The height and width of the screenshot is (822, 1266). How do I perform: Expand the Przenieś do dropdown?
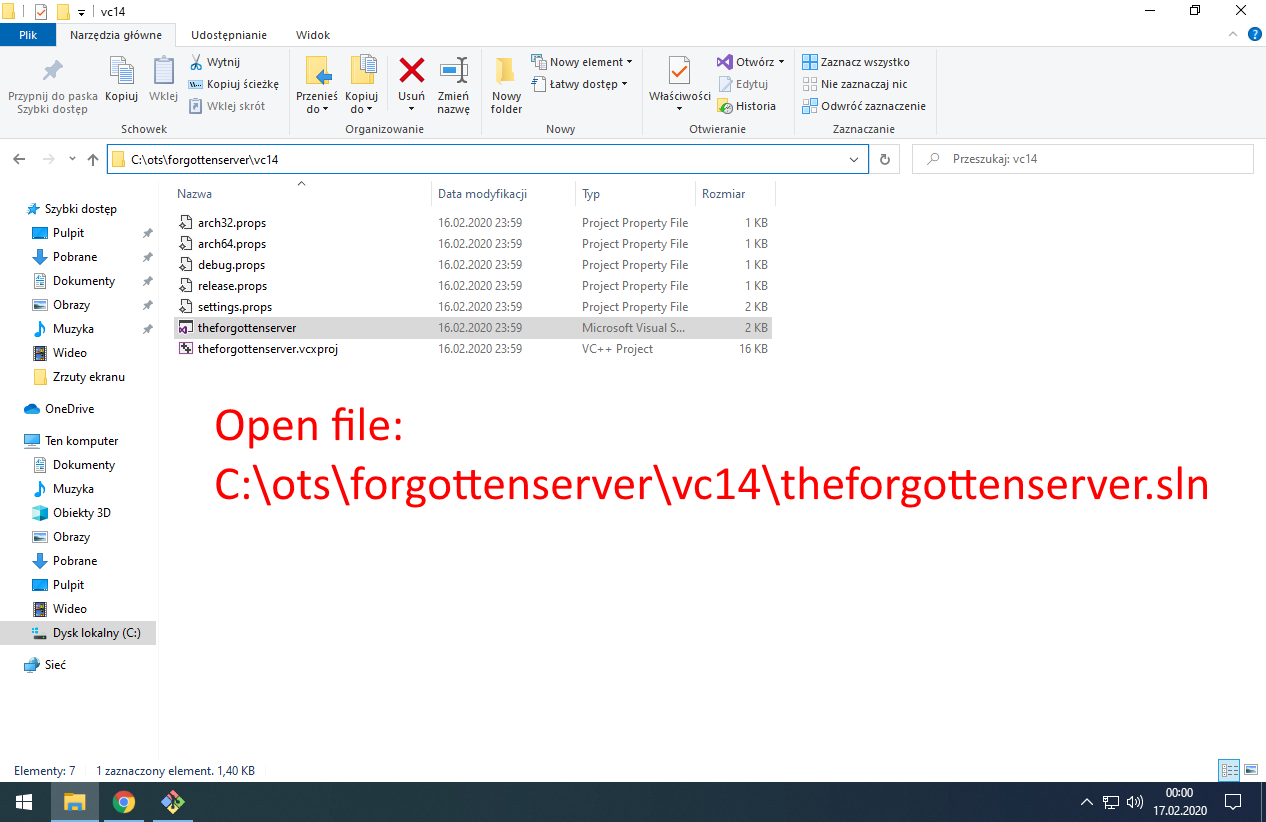pos(317,83)
